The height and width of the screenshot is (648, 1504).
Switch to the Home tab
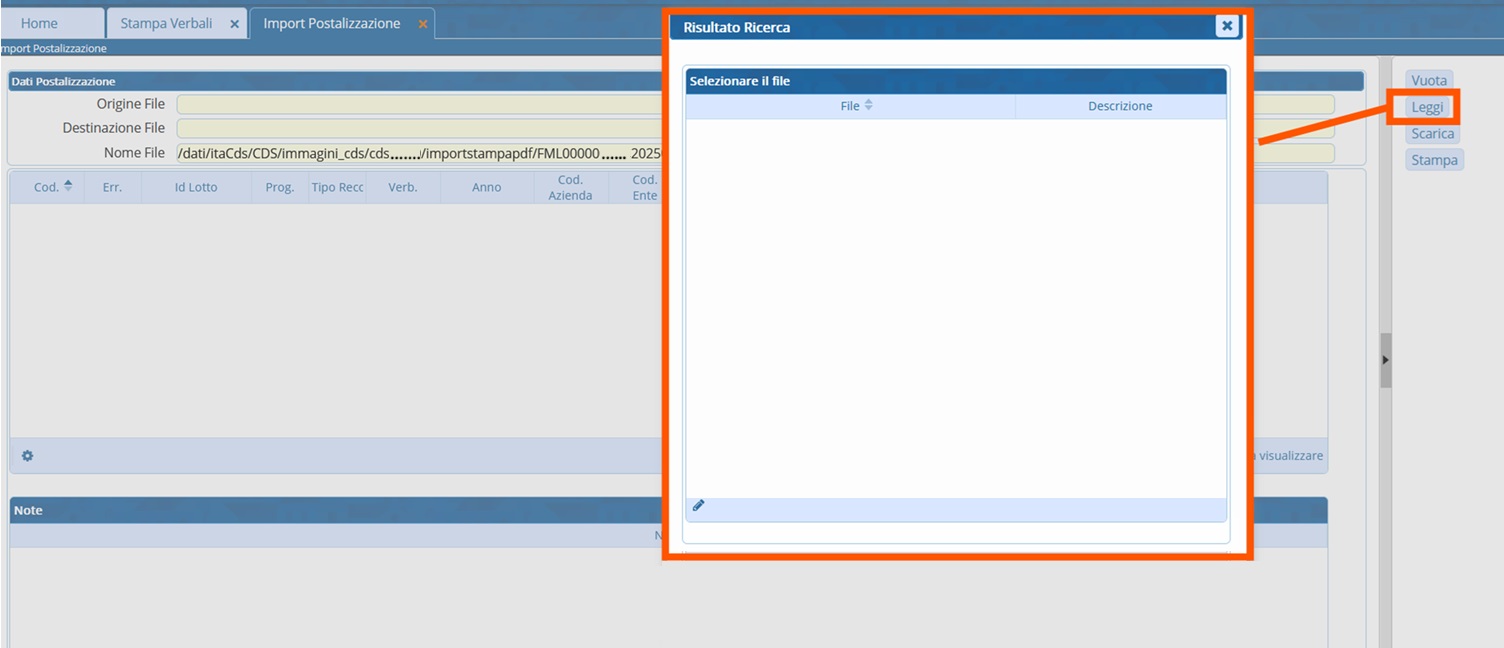39,23
